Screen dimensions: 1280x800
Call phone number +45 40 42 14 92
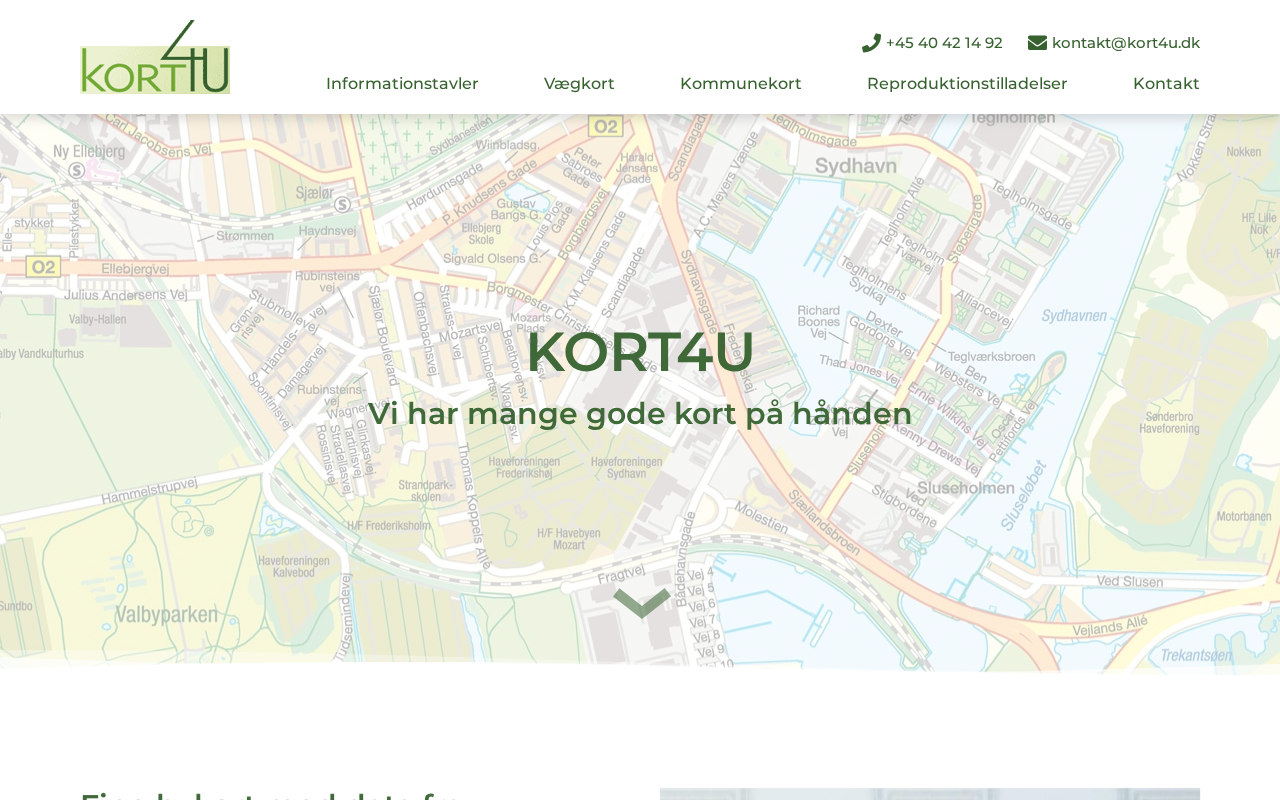[944, 43]
